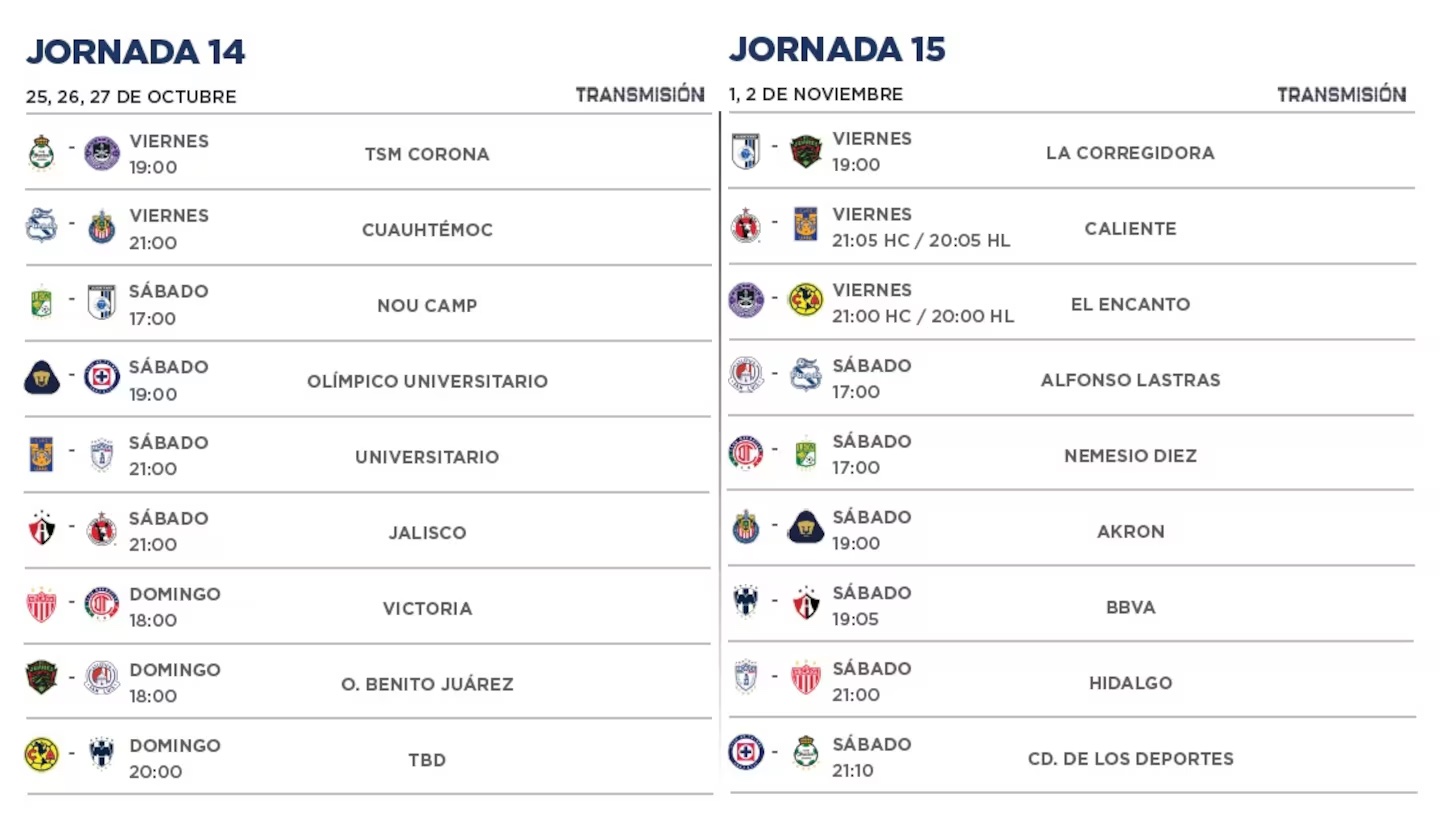Click the Pumas logo in the Olímpico Universitario row
The image size is (1440, 820).
pos(42,378)
